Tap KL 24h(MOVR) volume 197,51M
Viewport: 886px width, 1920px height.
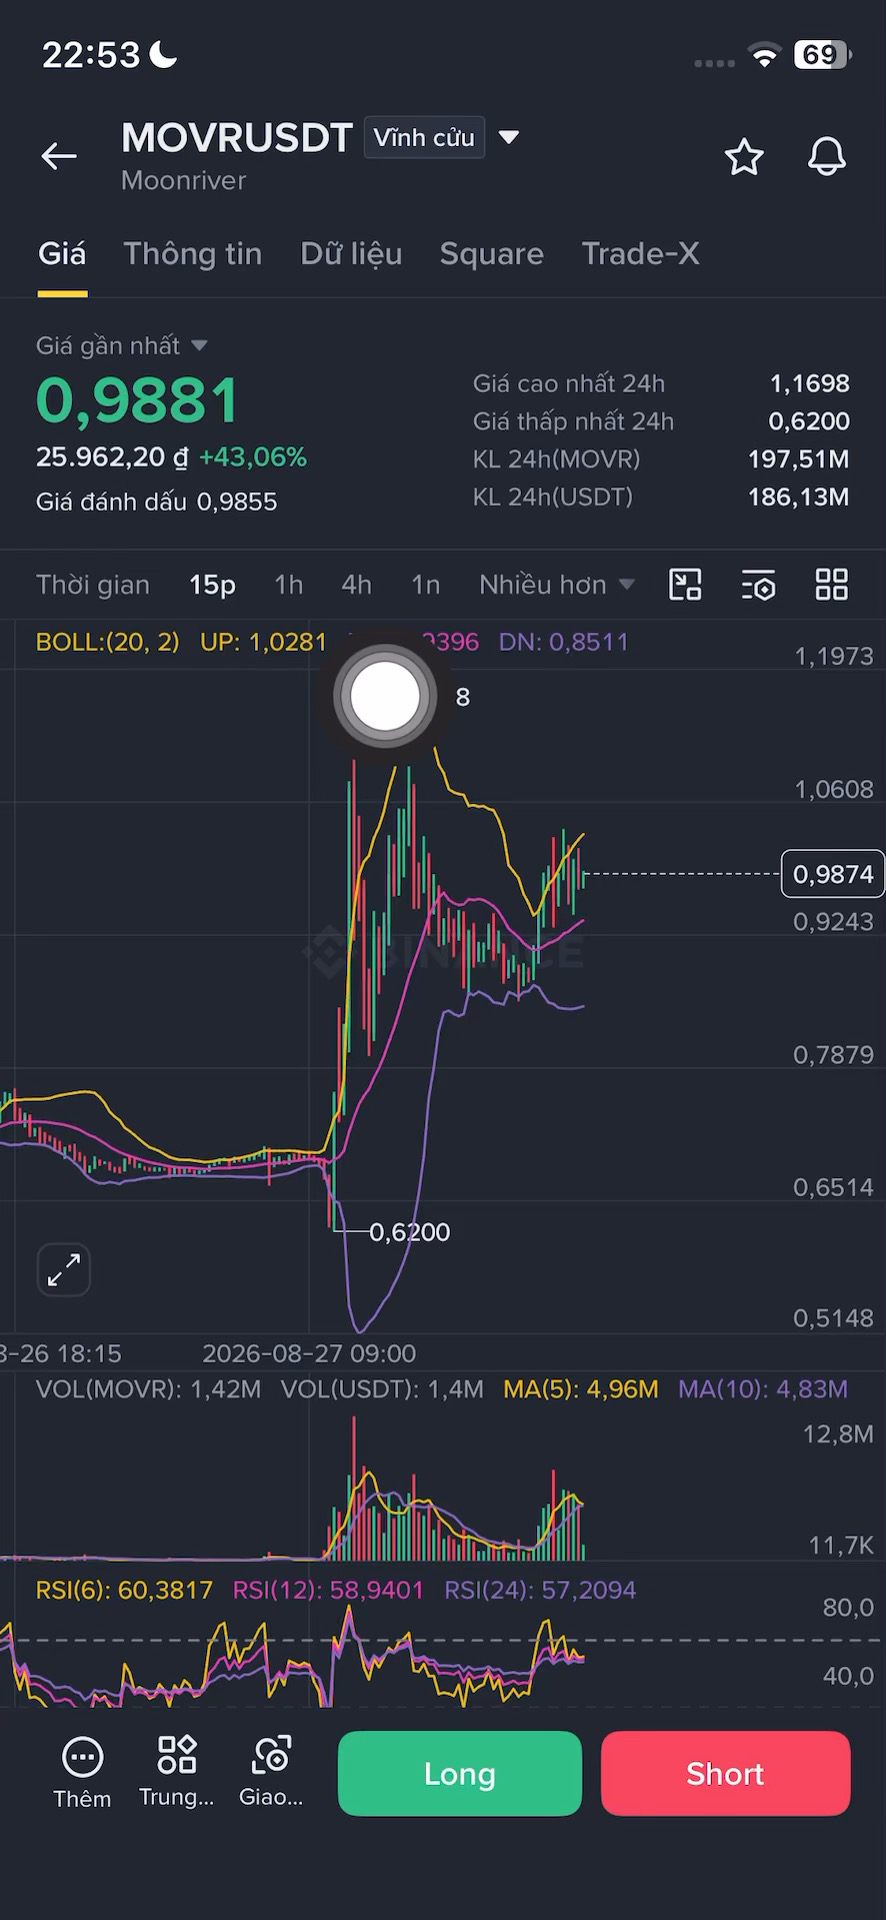[x=799, y=459]
